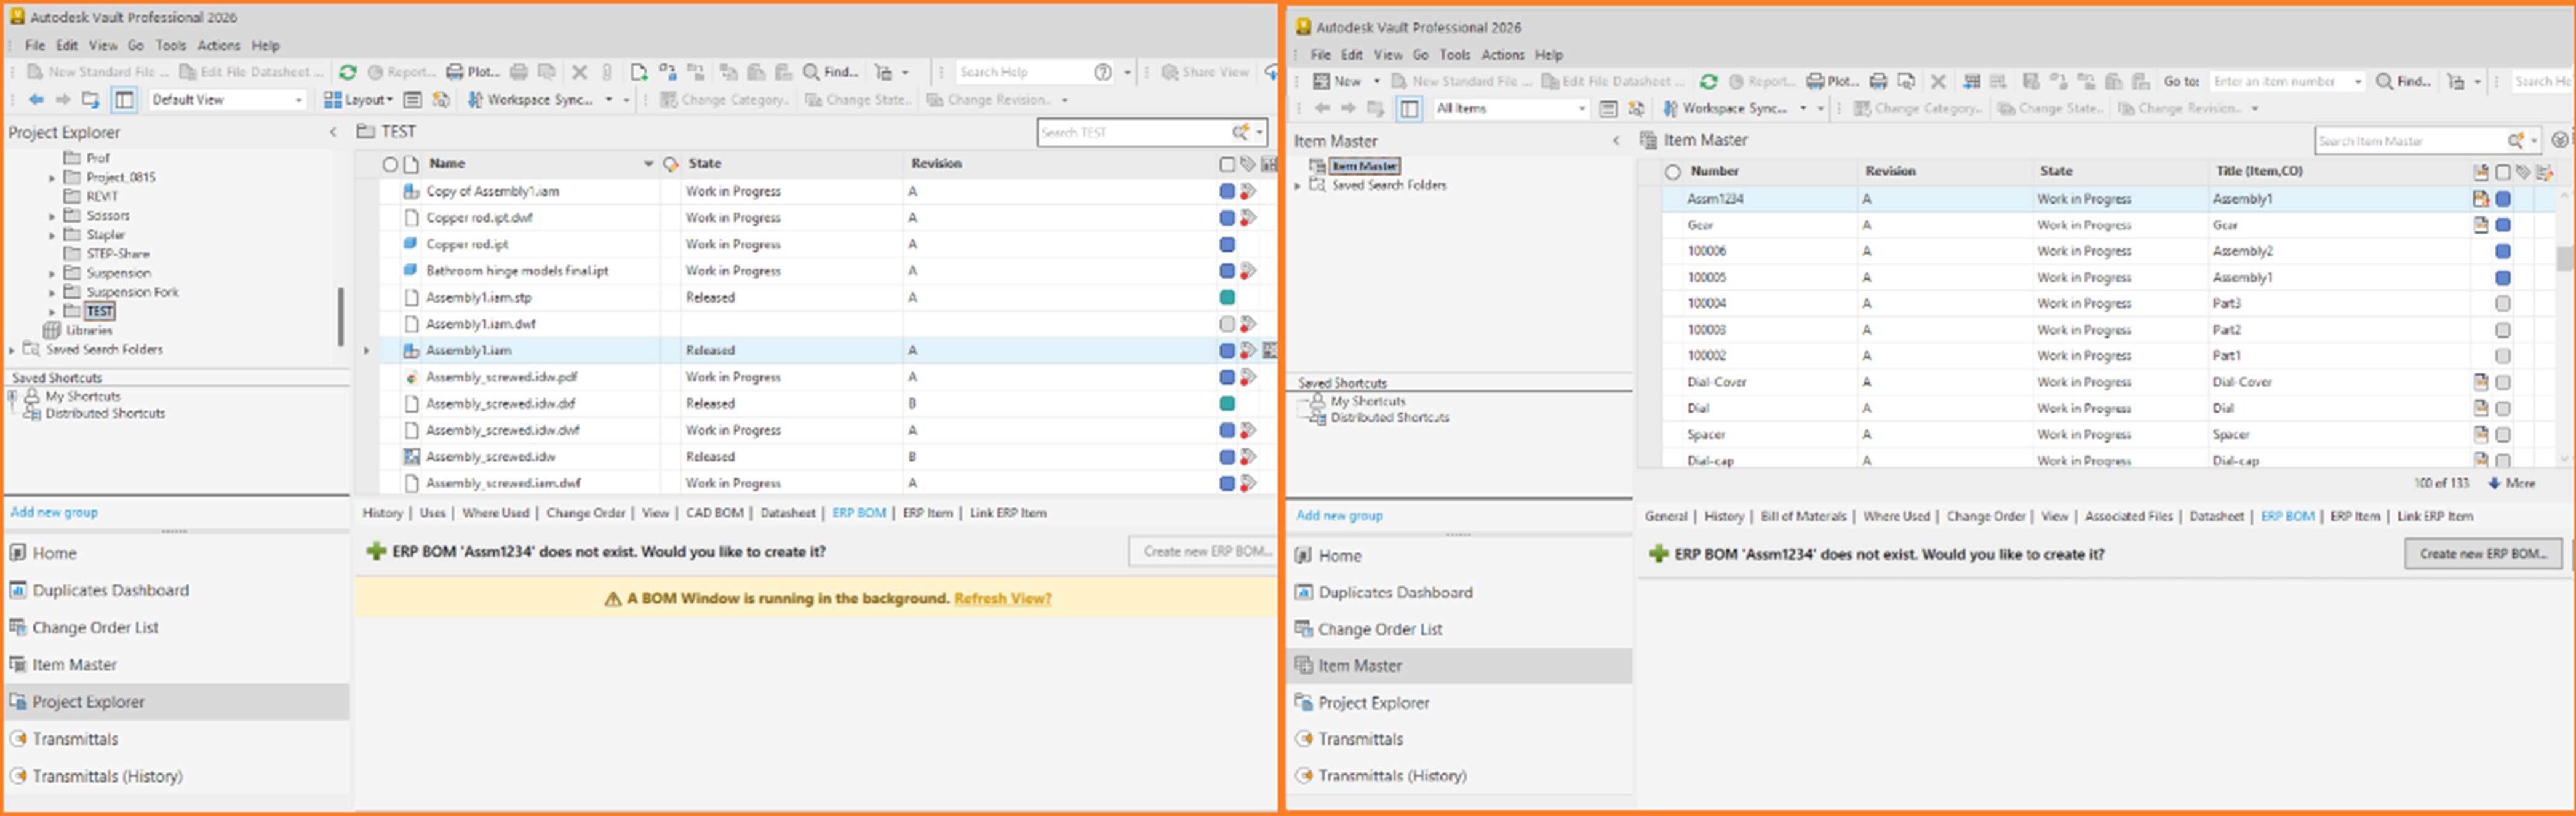Click the Refresh View? link
This screenshot has width=2576, height=816.
pyautogui.click(x=1002, y=599)
